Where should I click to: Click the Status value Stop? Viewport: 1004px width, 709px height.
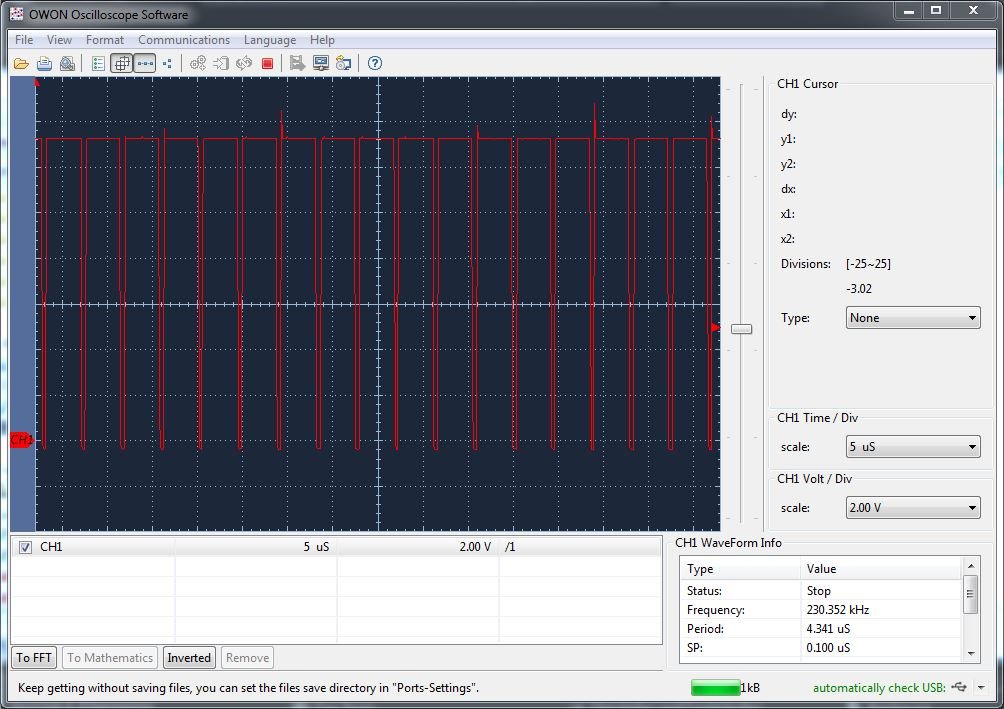818,591
